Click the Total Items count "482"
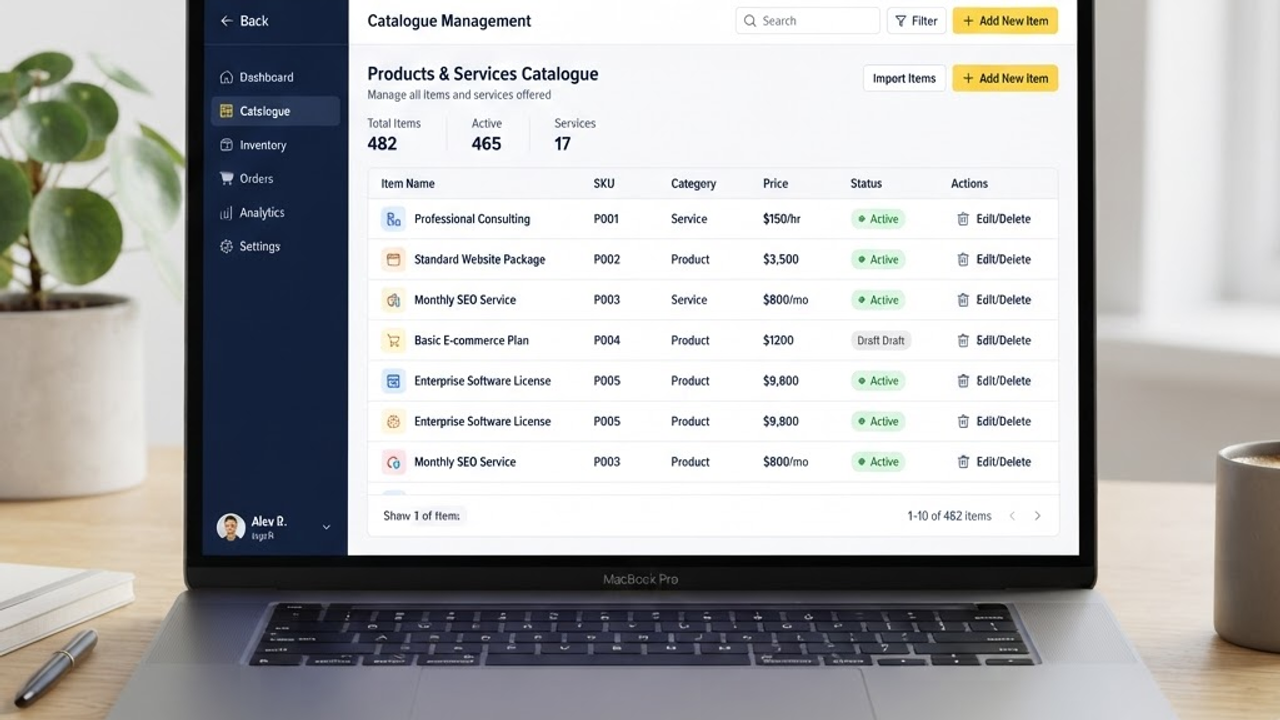This screenshot has width=1280, height=720. coord(382,144)
